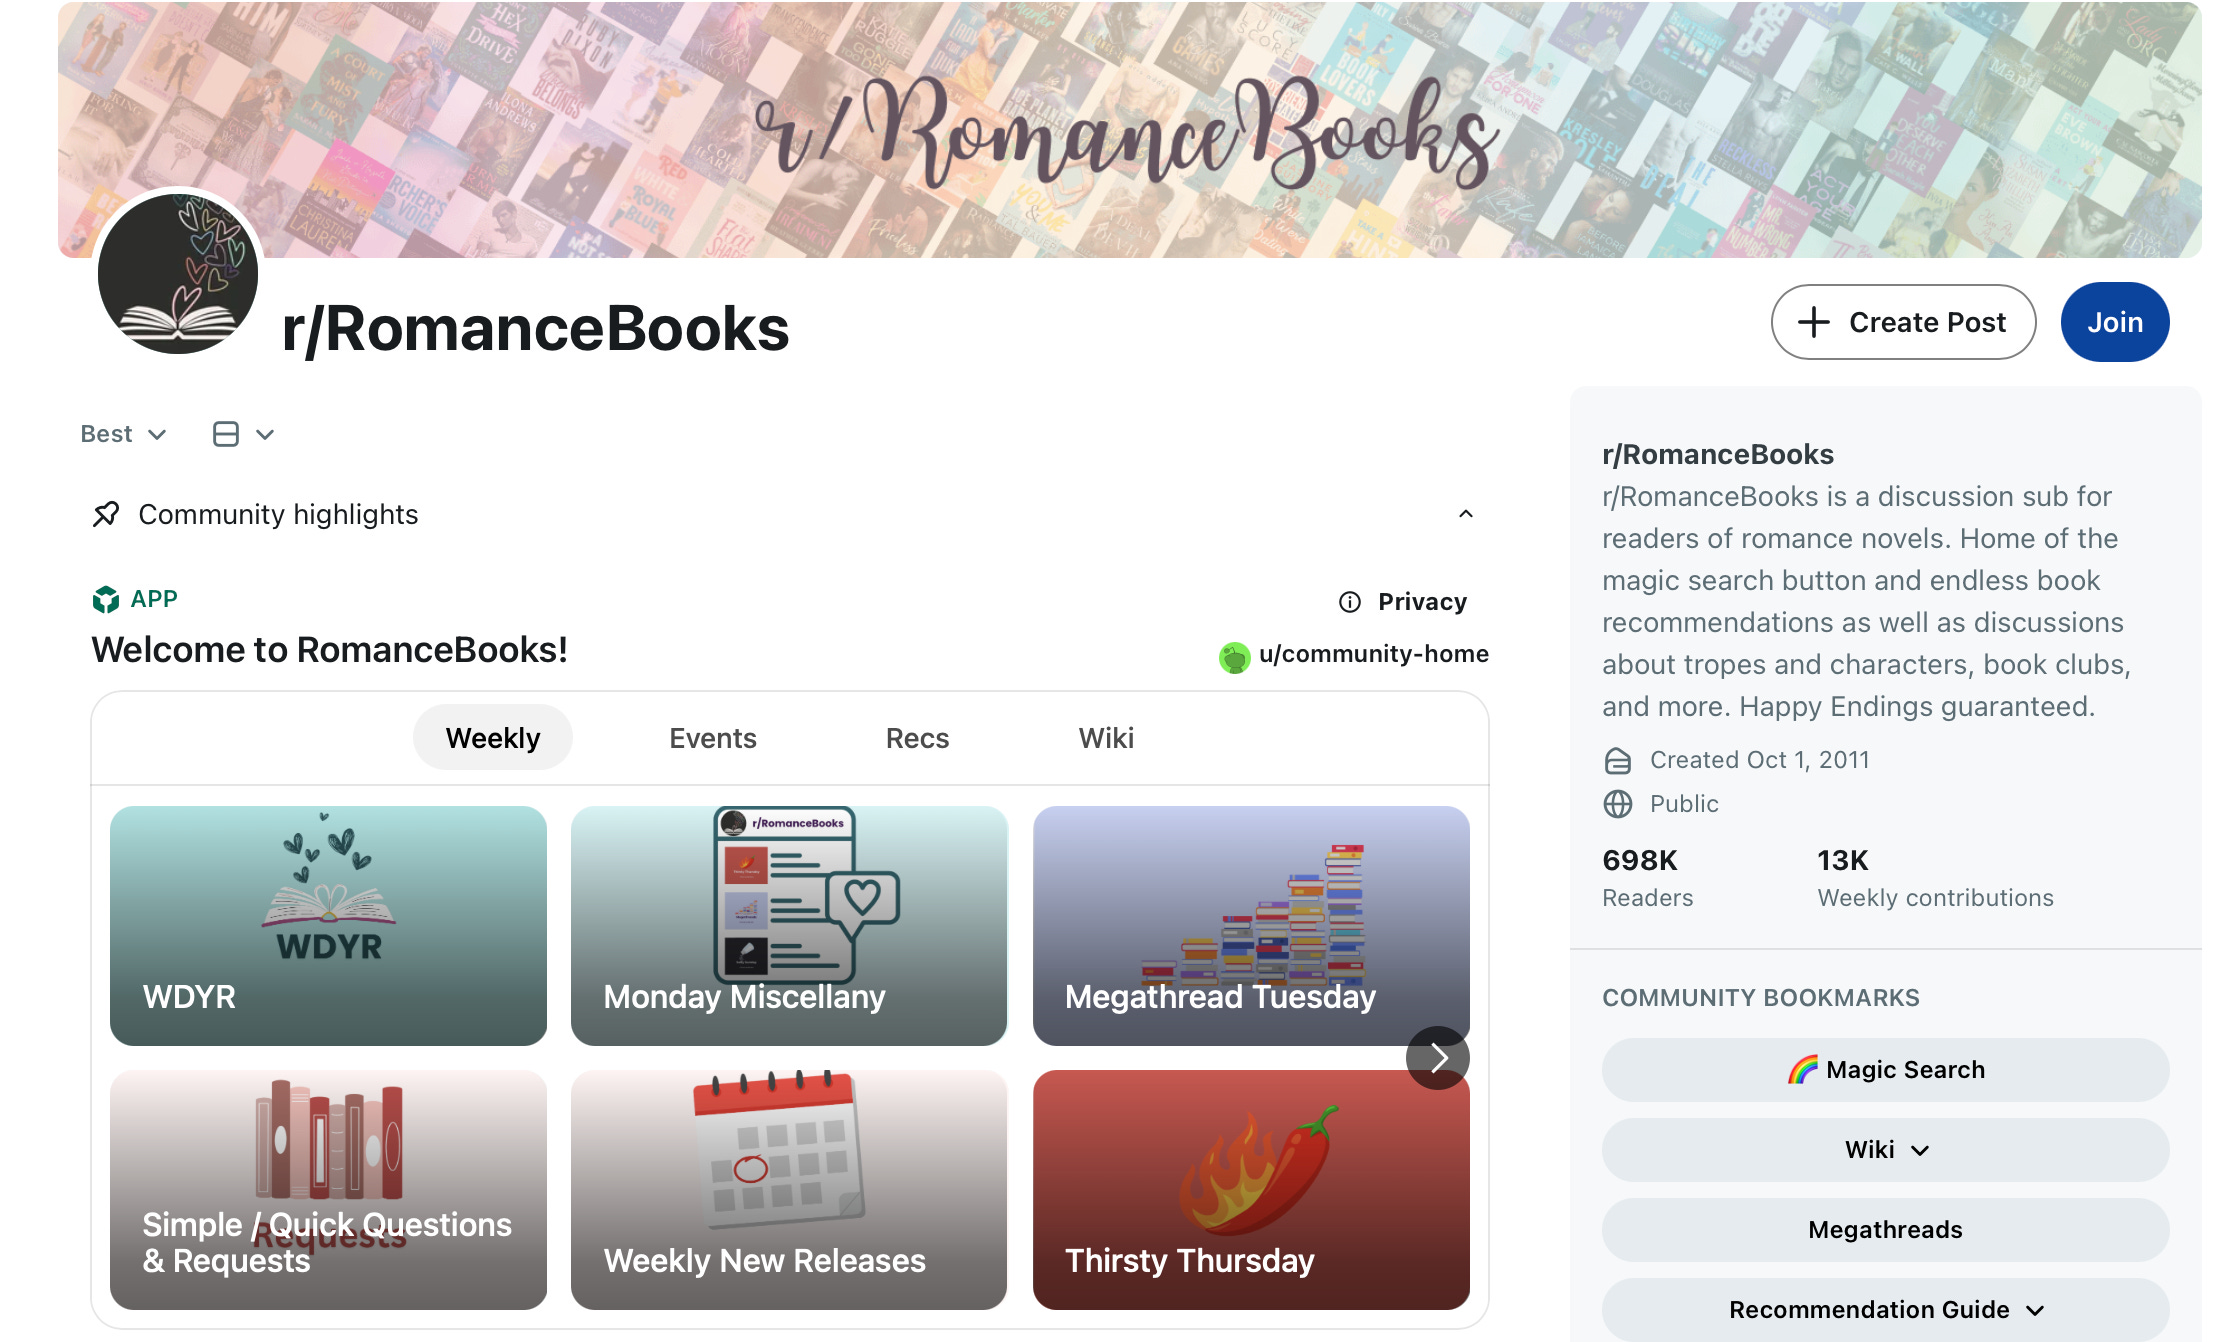Viewport: 2240px width, 1342px height.
Task: Click the pin icon beside Community highlights
Action: click(x=106, y=514)
